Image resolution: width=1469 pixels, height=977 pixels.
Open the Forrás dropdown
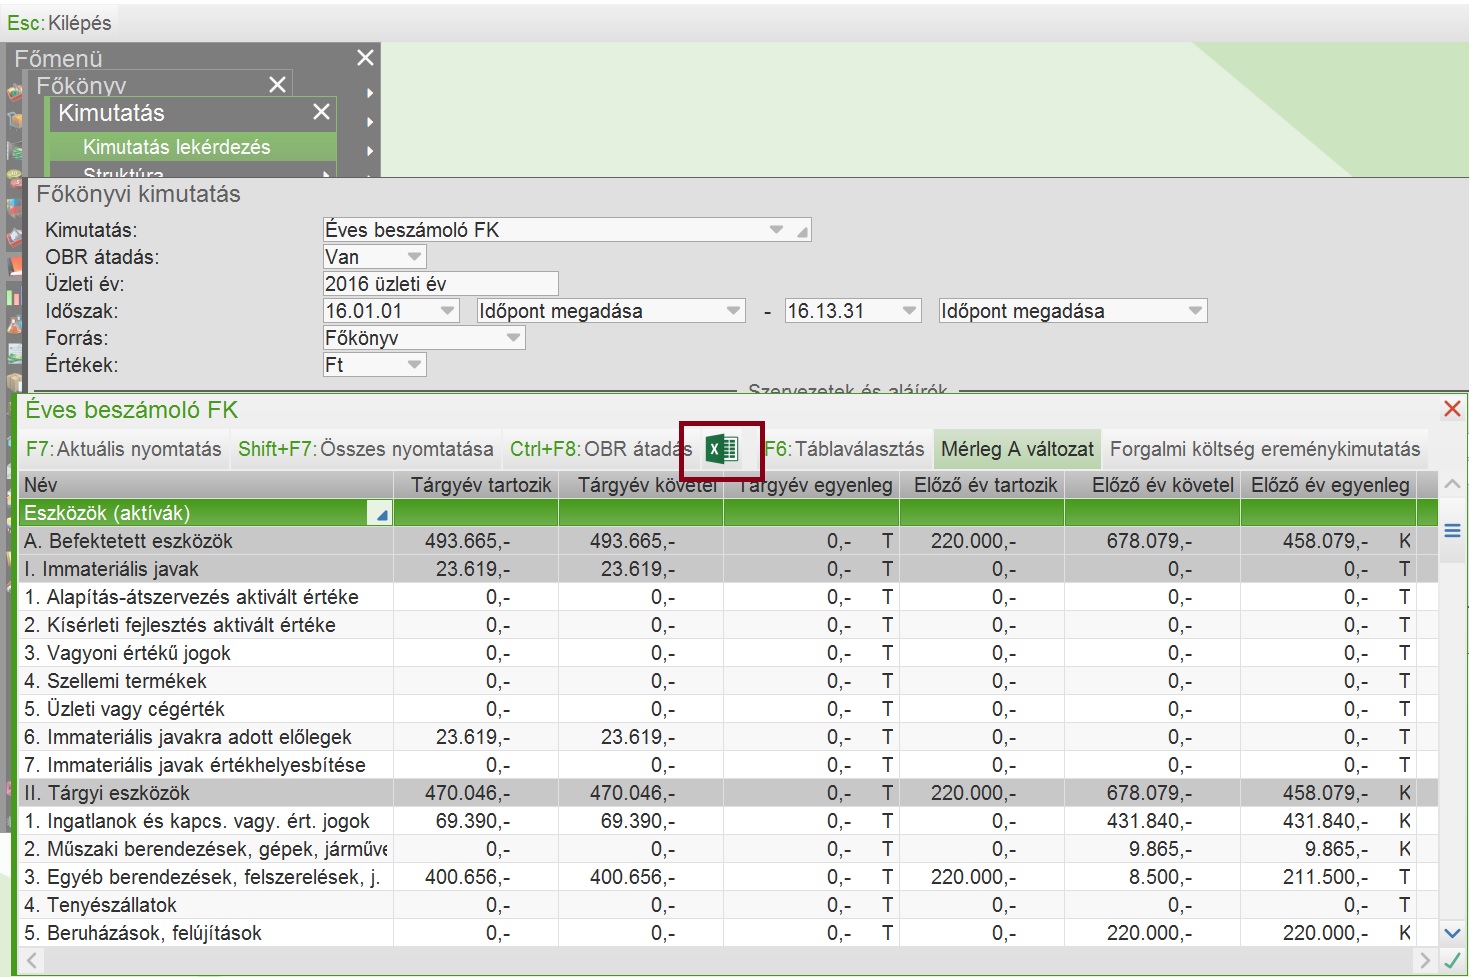[512, 338]
